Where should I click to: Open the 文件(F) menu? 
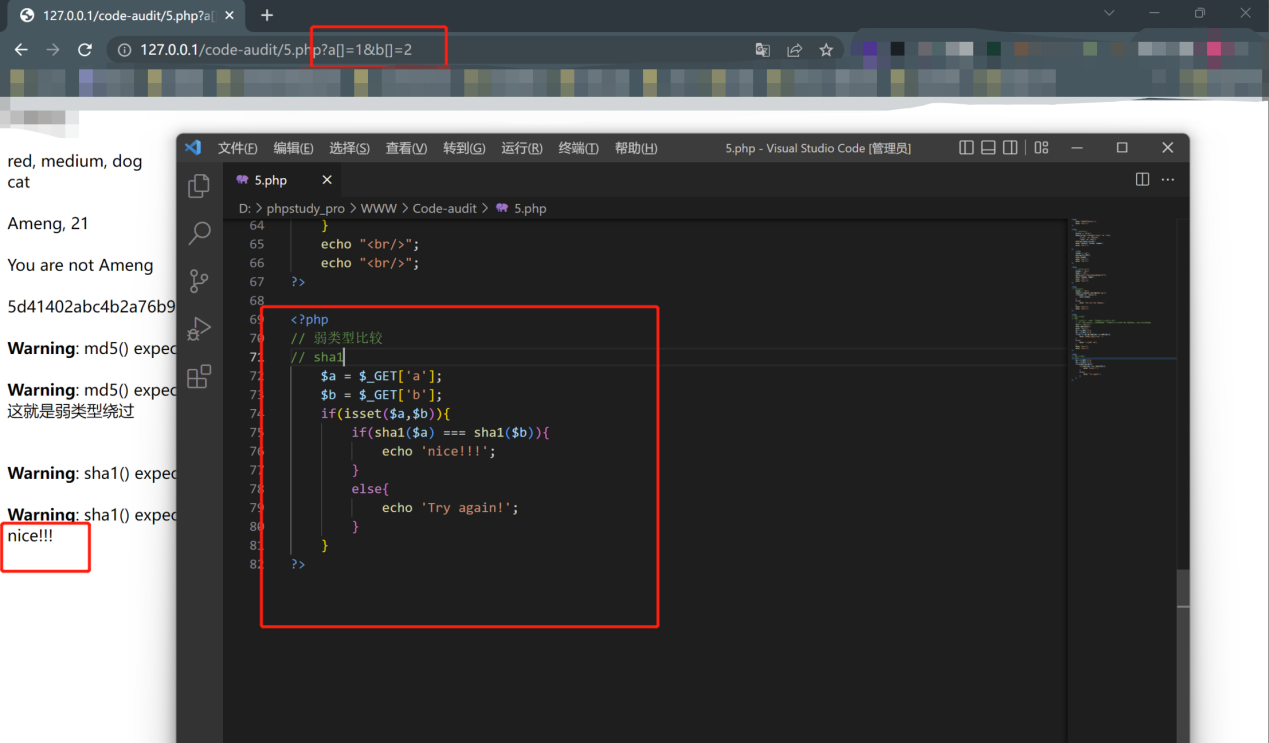point(237,148)
